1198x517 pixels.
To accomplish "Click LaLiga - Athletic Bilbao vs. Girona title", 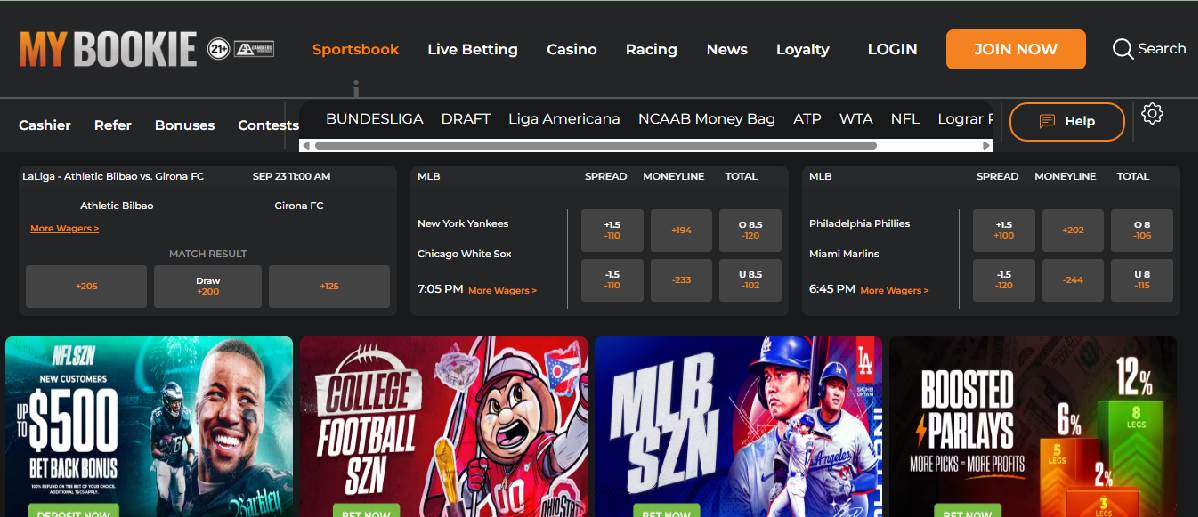I will coord(113,176).
